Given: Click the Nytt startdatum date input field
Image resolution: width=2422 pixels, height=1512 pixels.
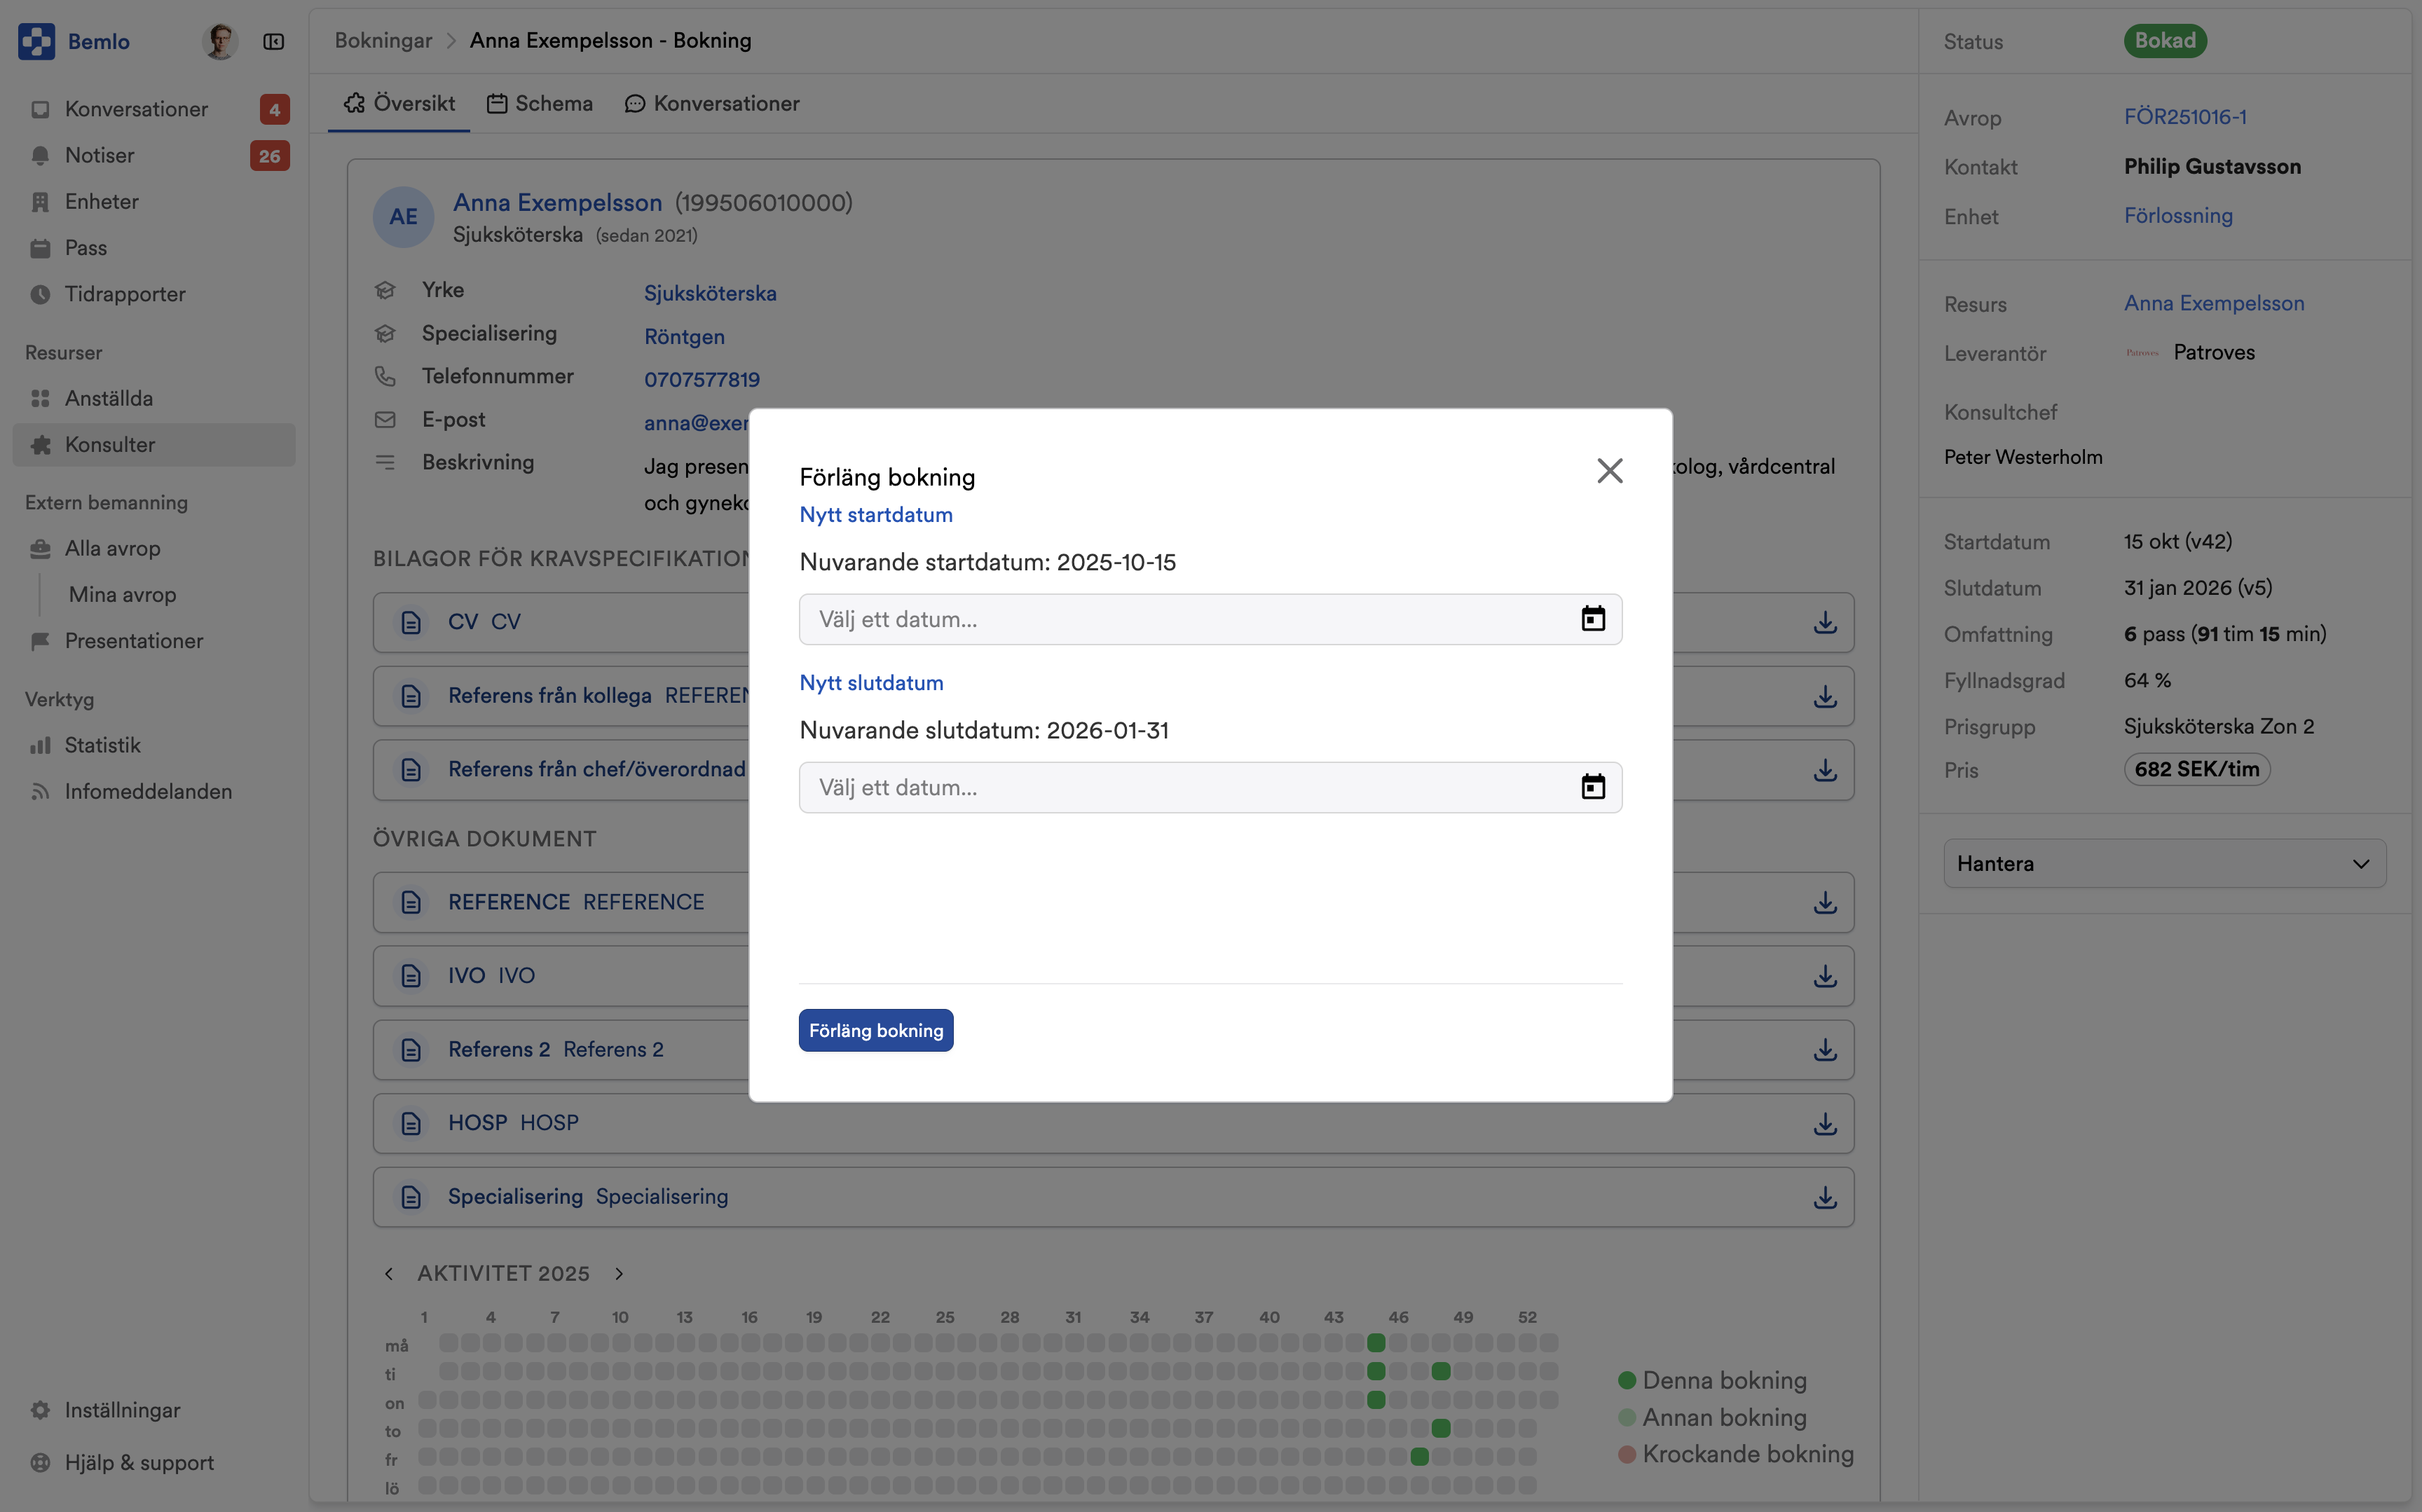Looking at the screenshot, I should pyautogui.click(x=1210, y=619).
